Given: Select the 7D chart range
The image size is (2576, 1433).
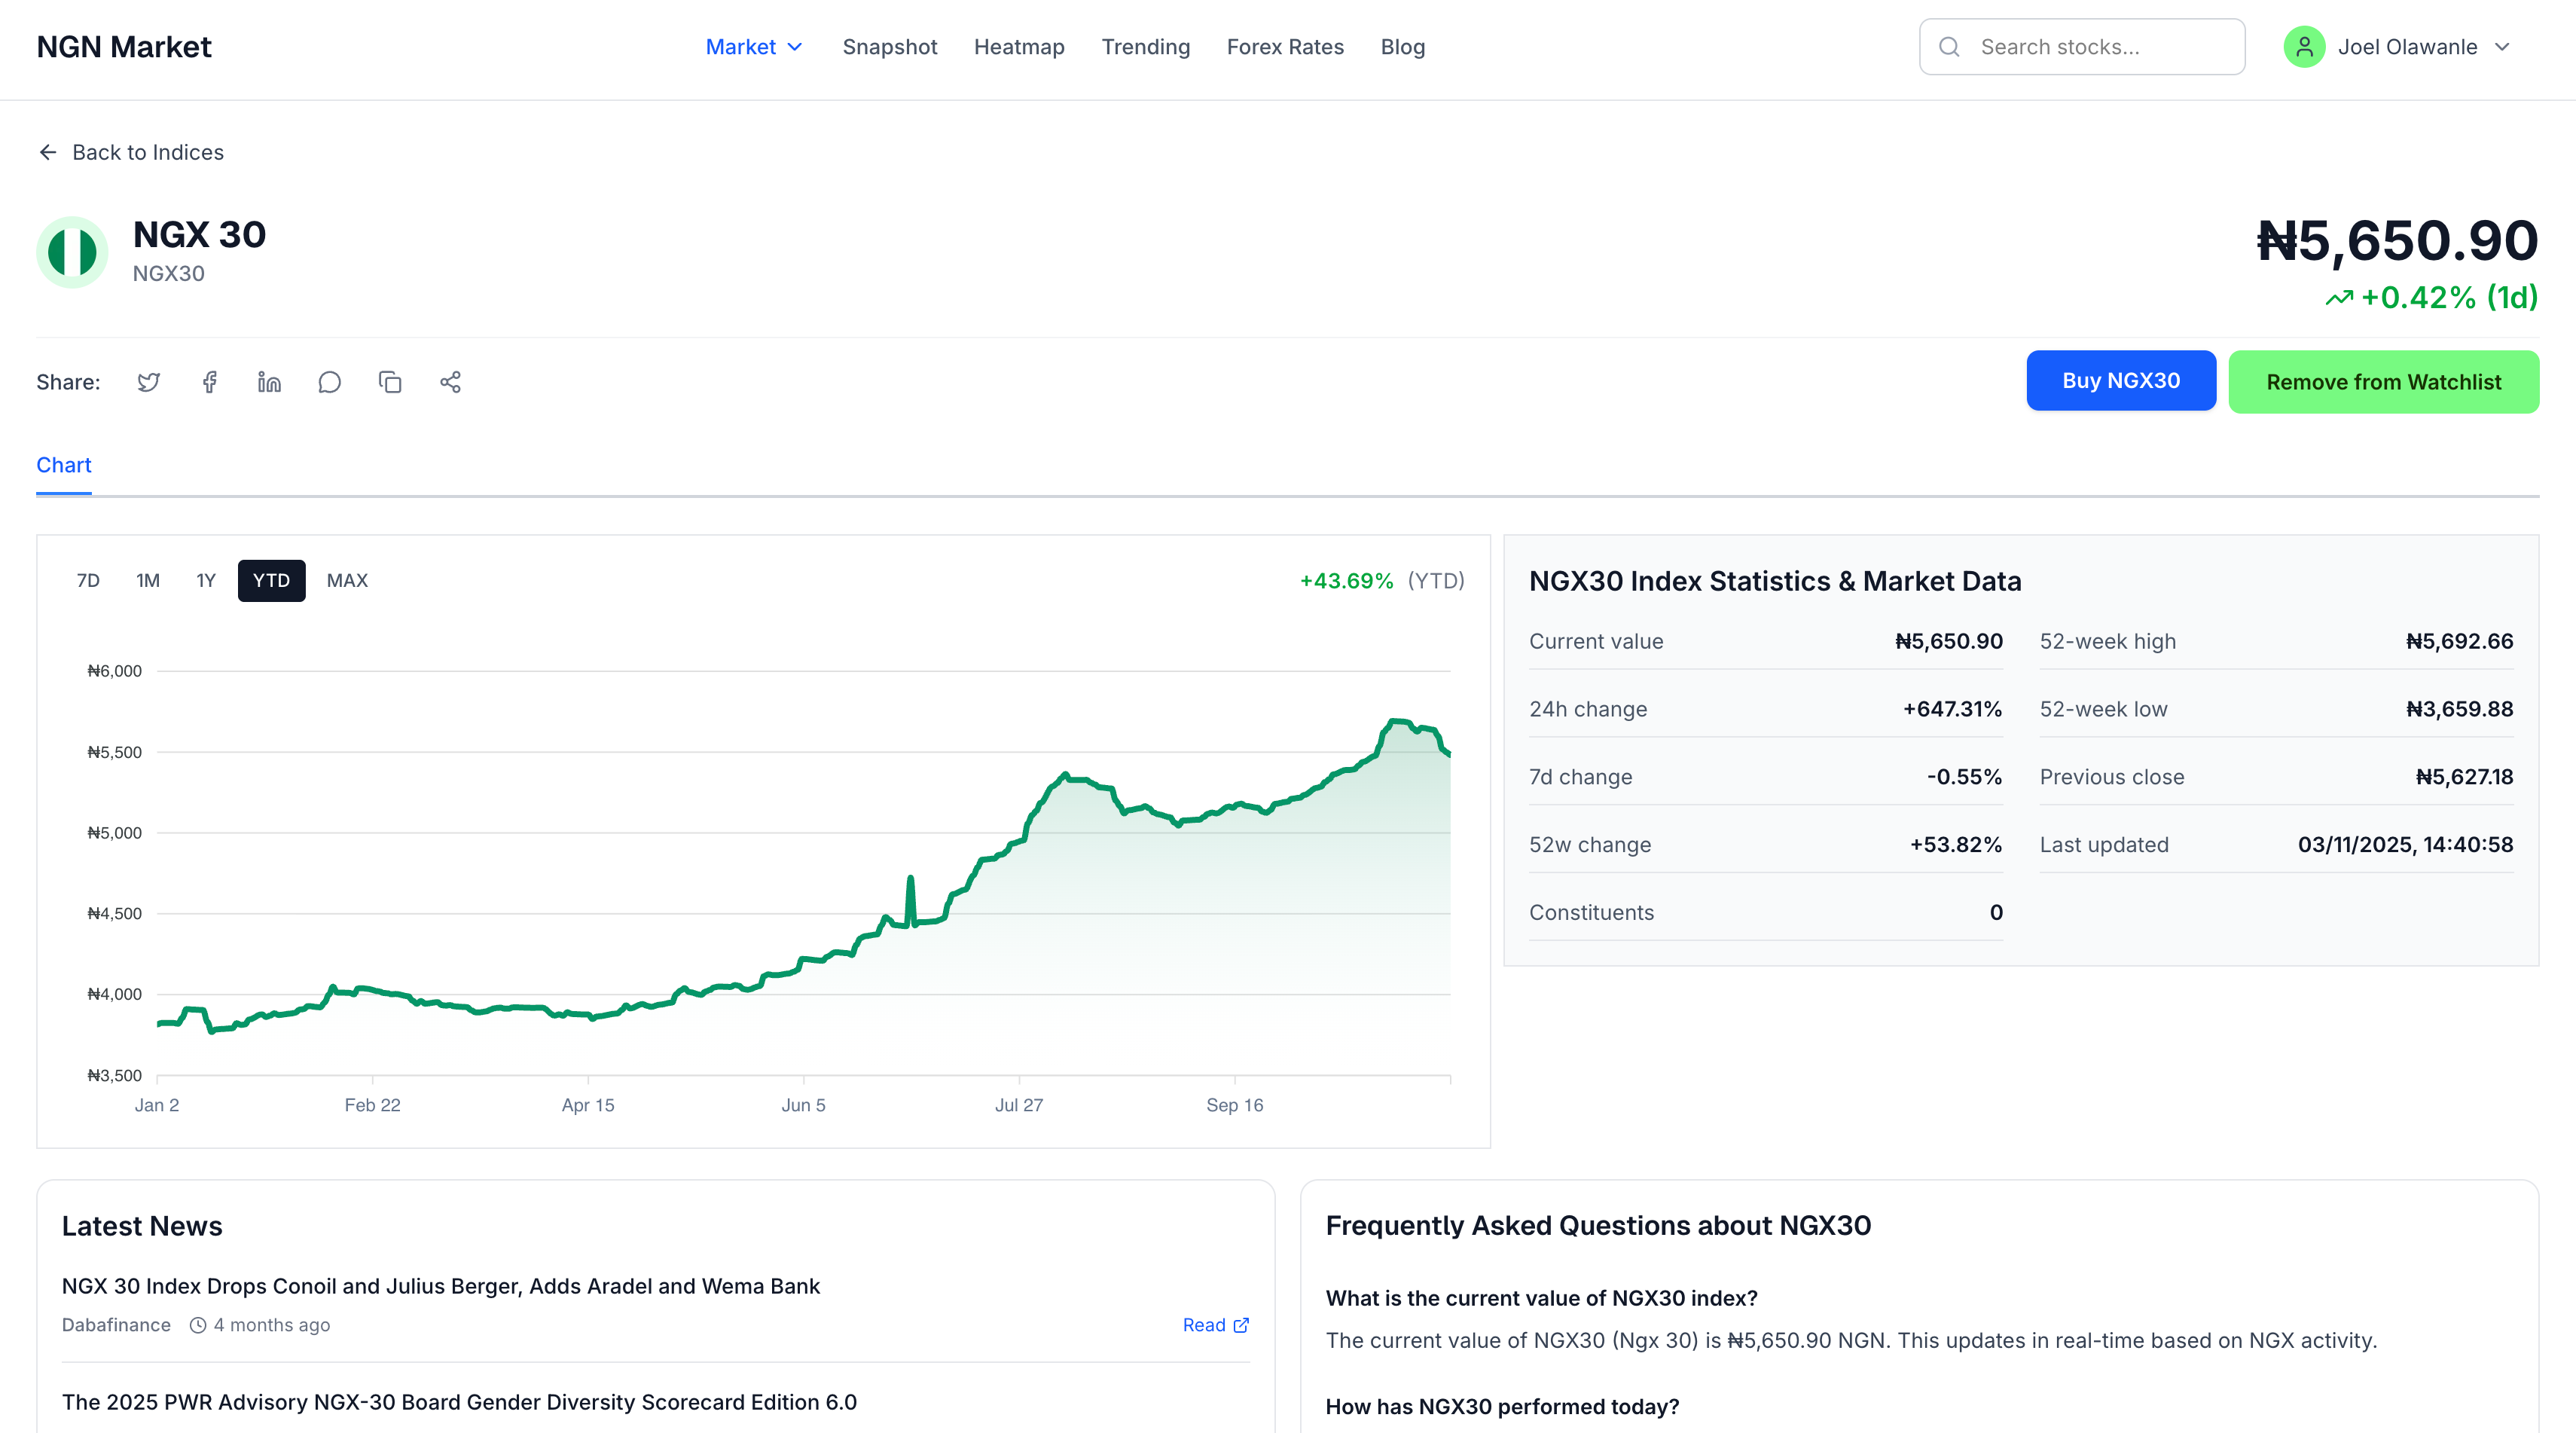Looking at the screenshot, I should coord(88,580).
